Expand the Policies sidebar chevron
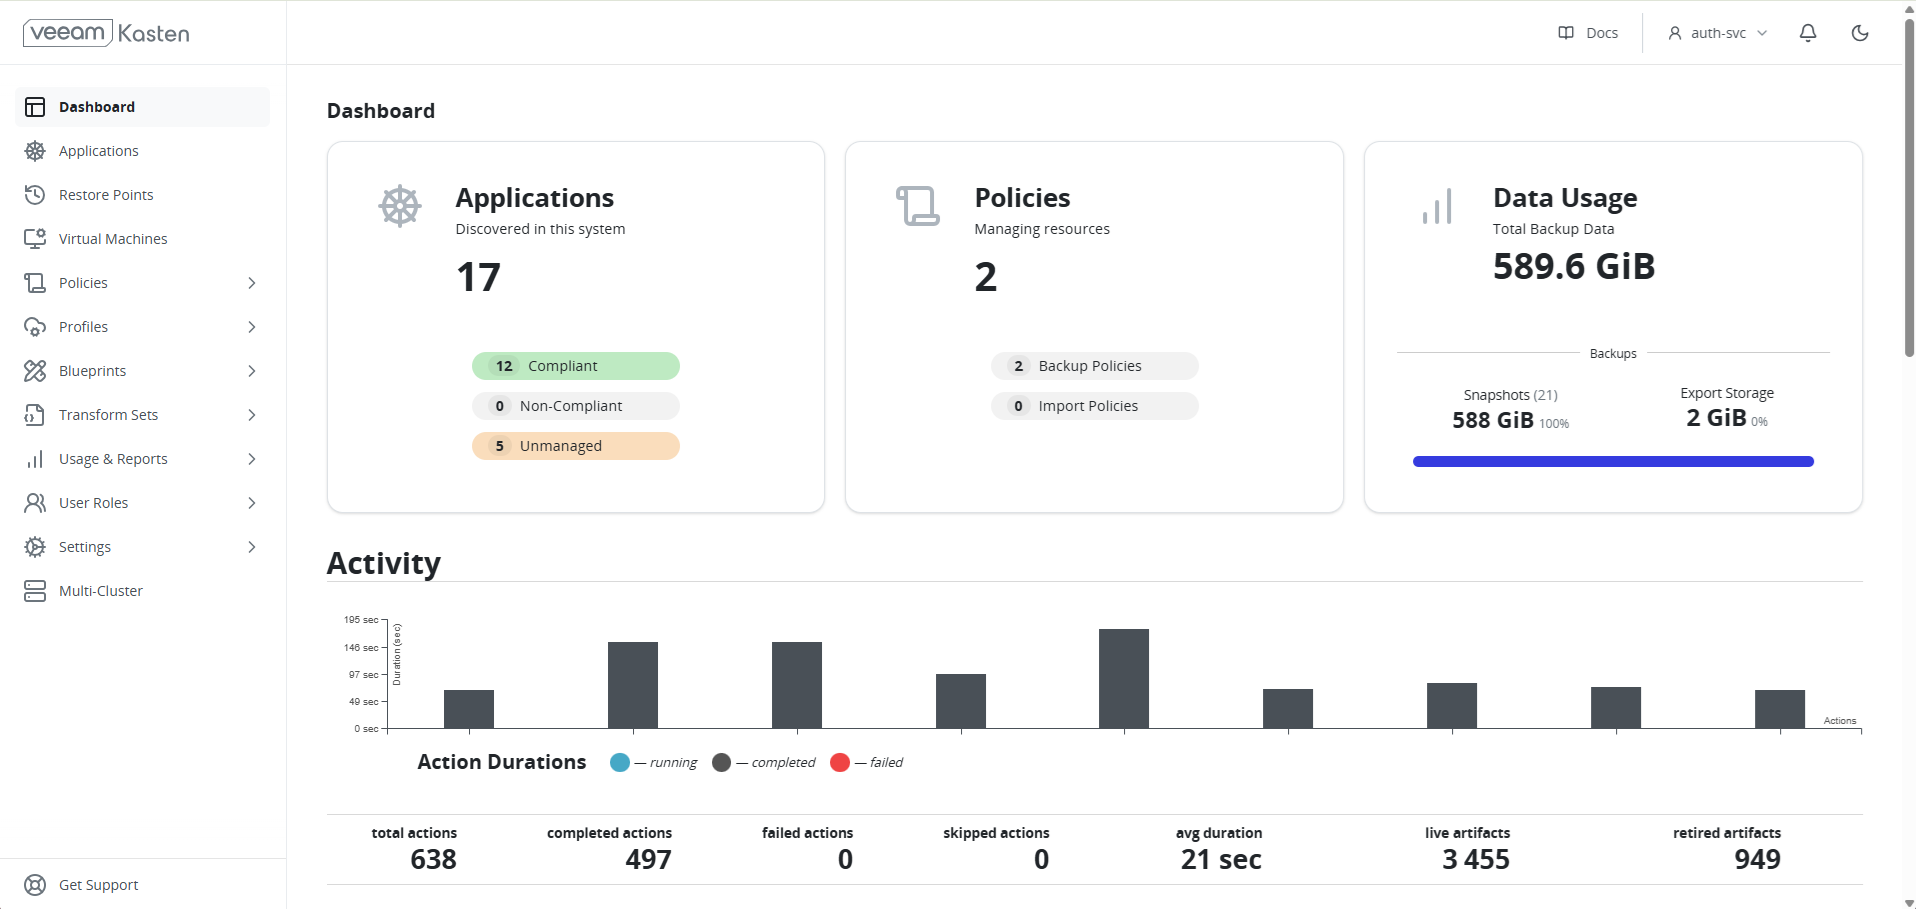 252,283
